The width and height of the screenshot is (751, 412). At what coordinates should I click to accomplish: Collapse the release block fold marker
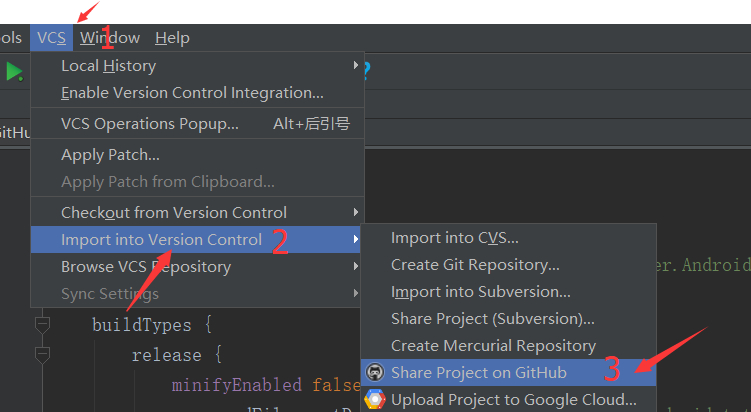tap(42, 354)
